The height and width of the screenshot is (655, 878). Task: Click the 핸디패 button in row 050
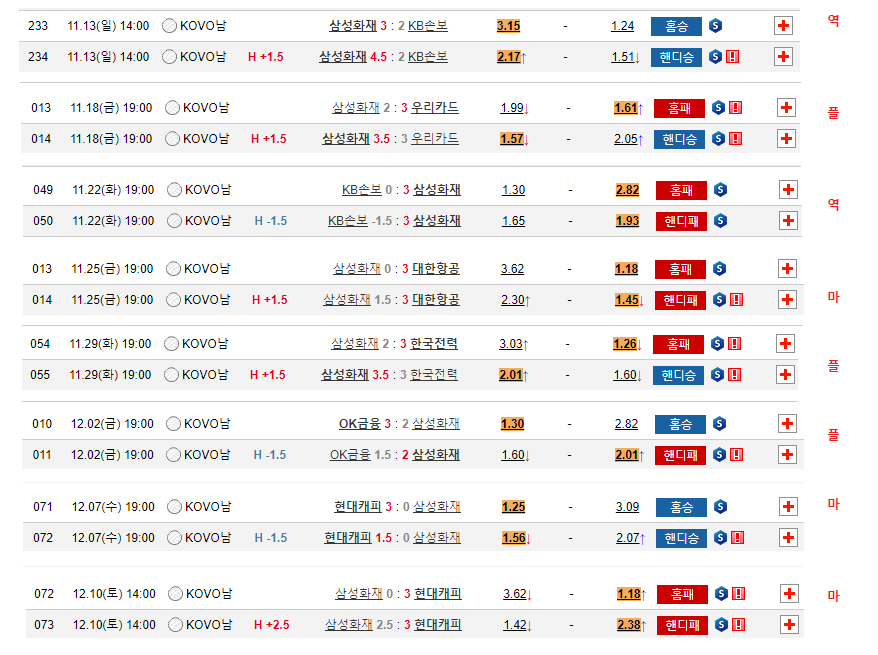tap(681, 221)
